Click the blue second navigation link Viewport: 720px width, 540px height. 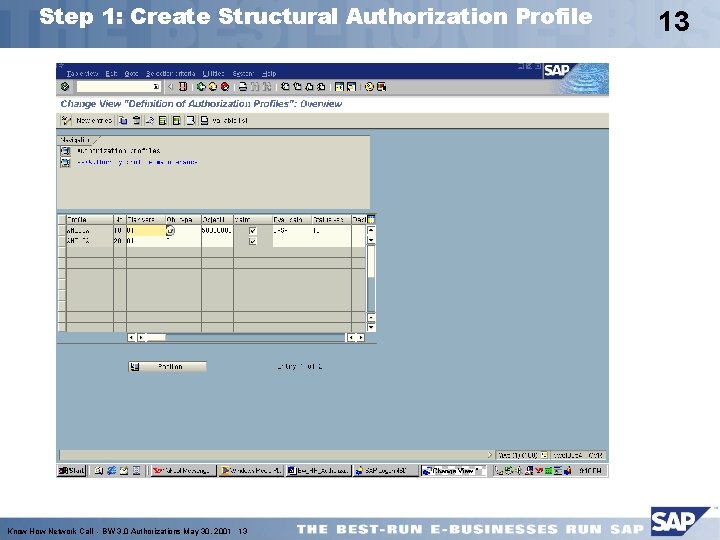(137, 162)
